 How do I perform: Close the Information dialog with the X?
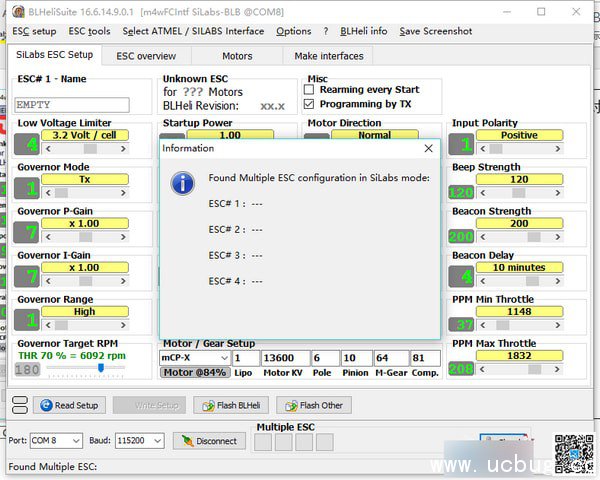pyautogui.click(x=428, y=148)
